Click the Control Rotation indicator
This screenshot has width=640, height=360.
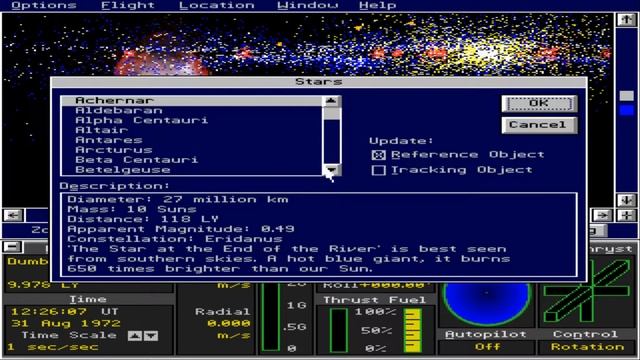pyautogui.click(x=587, y=347)
